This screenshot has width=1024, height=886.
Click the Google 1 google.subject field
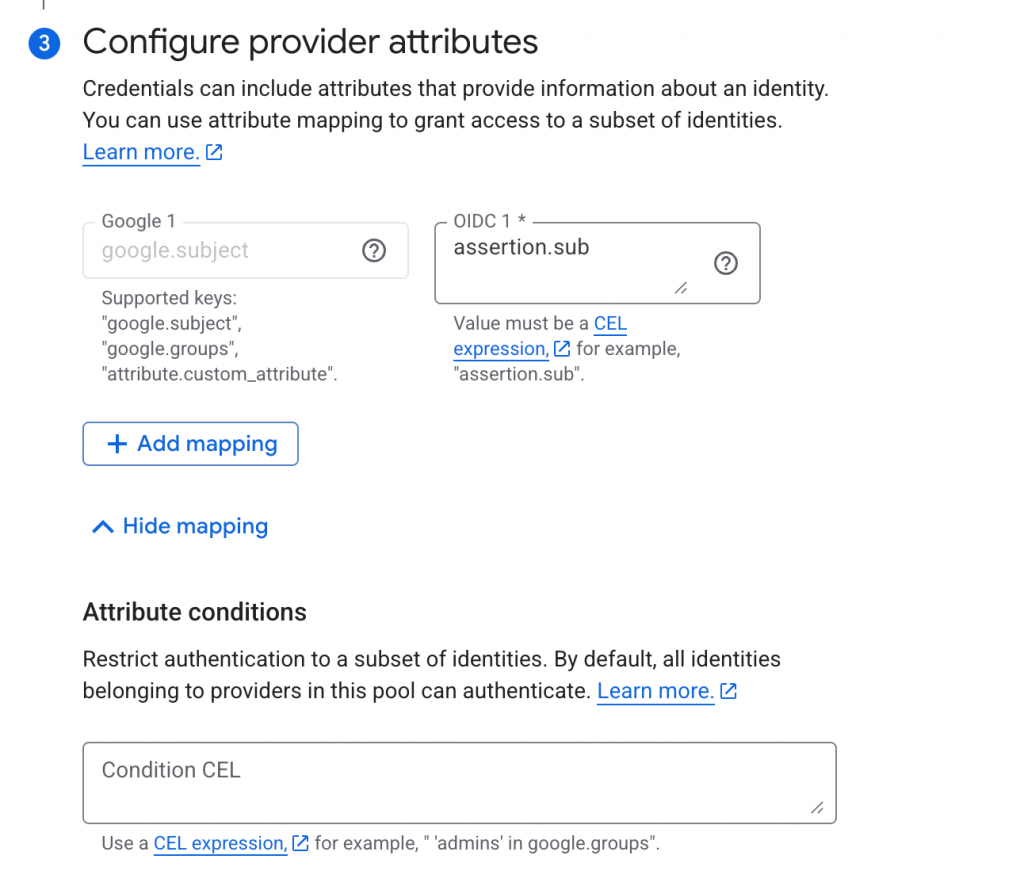[x=225, y=251]
